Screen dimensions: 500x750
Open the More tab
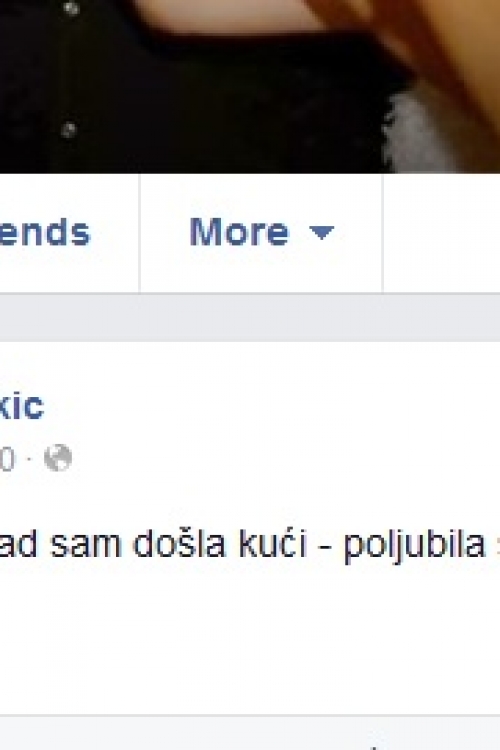tap(261, 233)
